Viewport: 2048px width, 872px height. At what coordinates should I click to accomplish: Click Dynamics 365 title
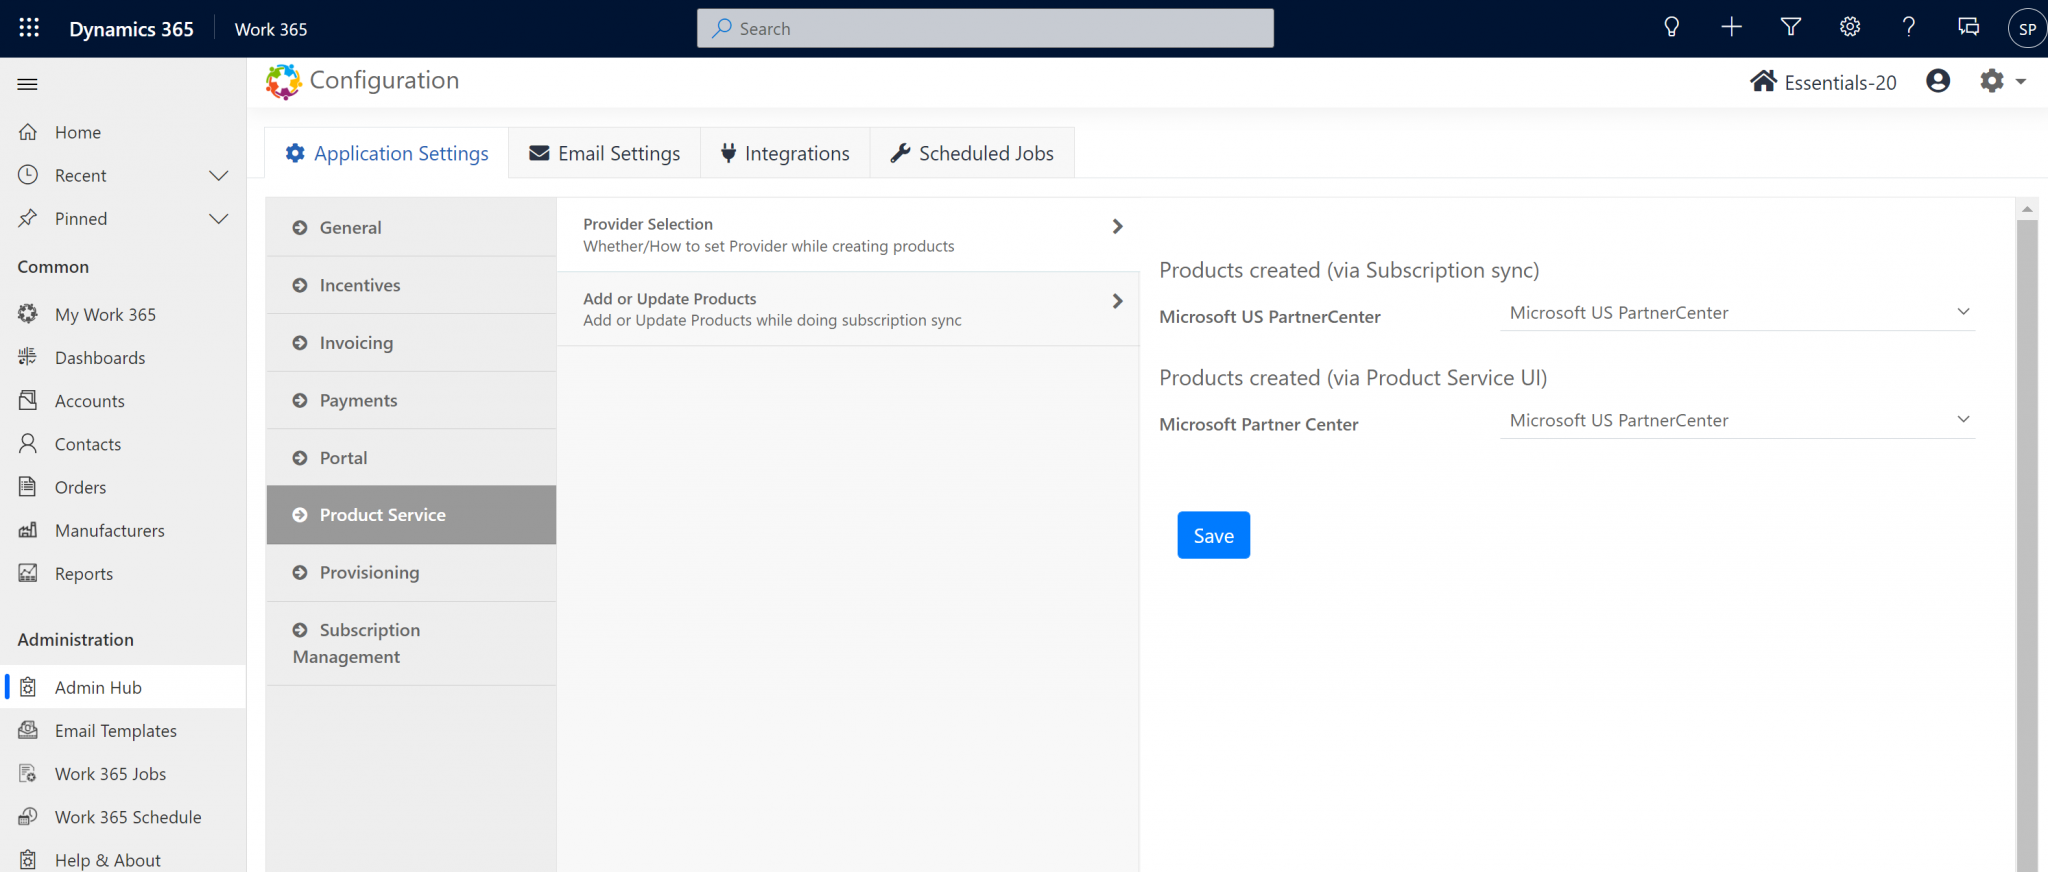coord(131,29)
